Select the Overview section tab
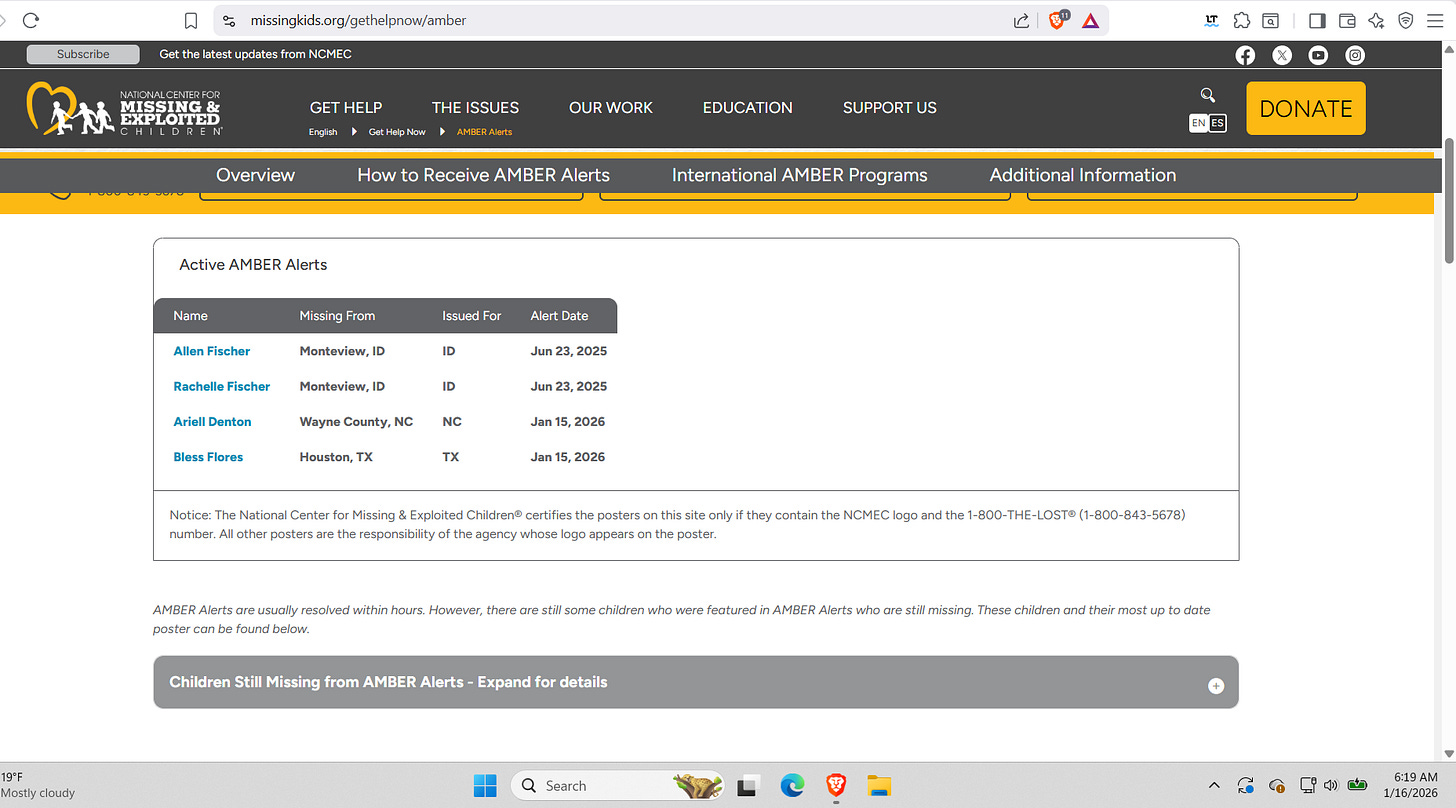Viewport: 1456px width, 808px height. tap(255, 175)
